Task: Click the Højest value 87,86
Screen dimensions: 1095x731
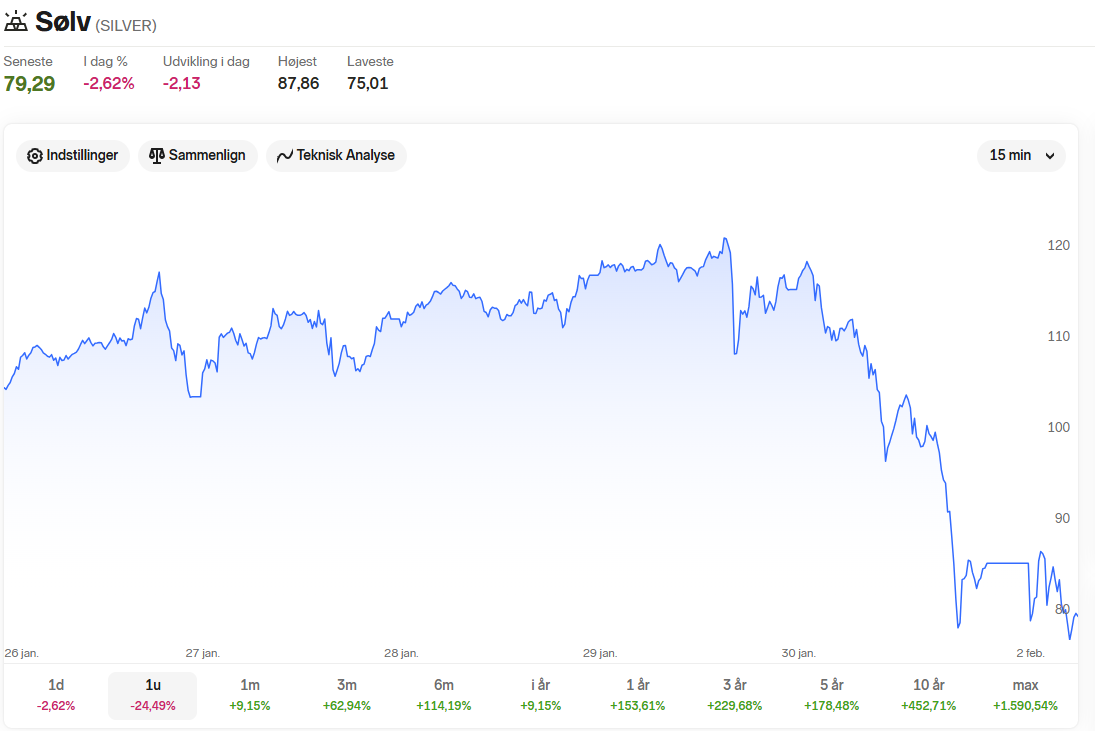Action: pyautogui.click(x=298, y=83)
